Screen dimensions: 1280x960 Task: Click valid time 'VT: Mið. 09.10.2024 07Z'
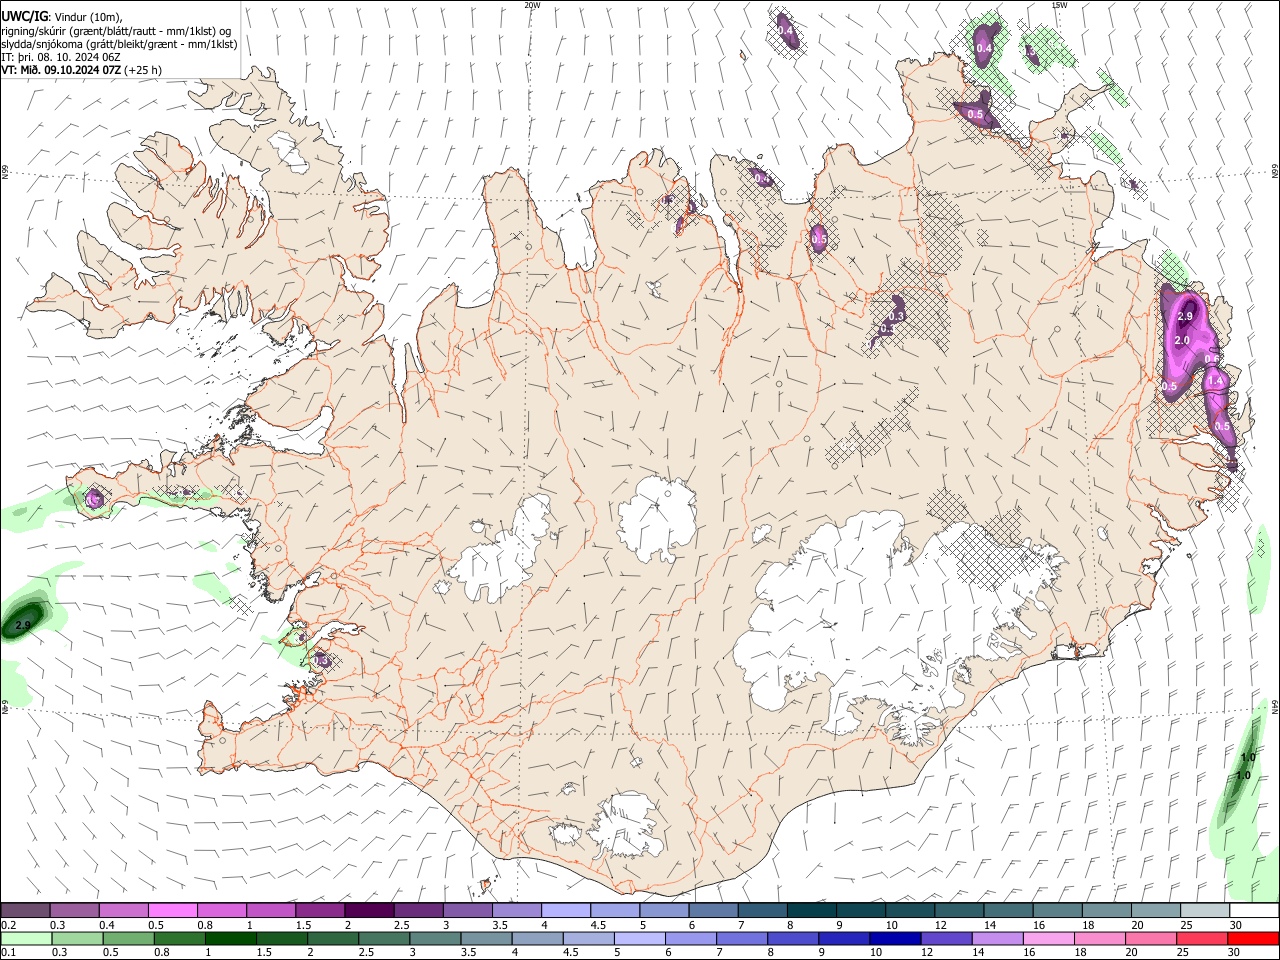62,70
